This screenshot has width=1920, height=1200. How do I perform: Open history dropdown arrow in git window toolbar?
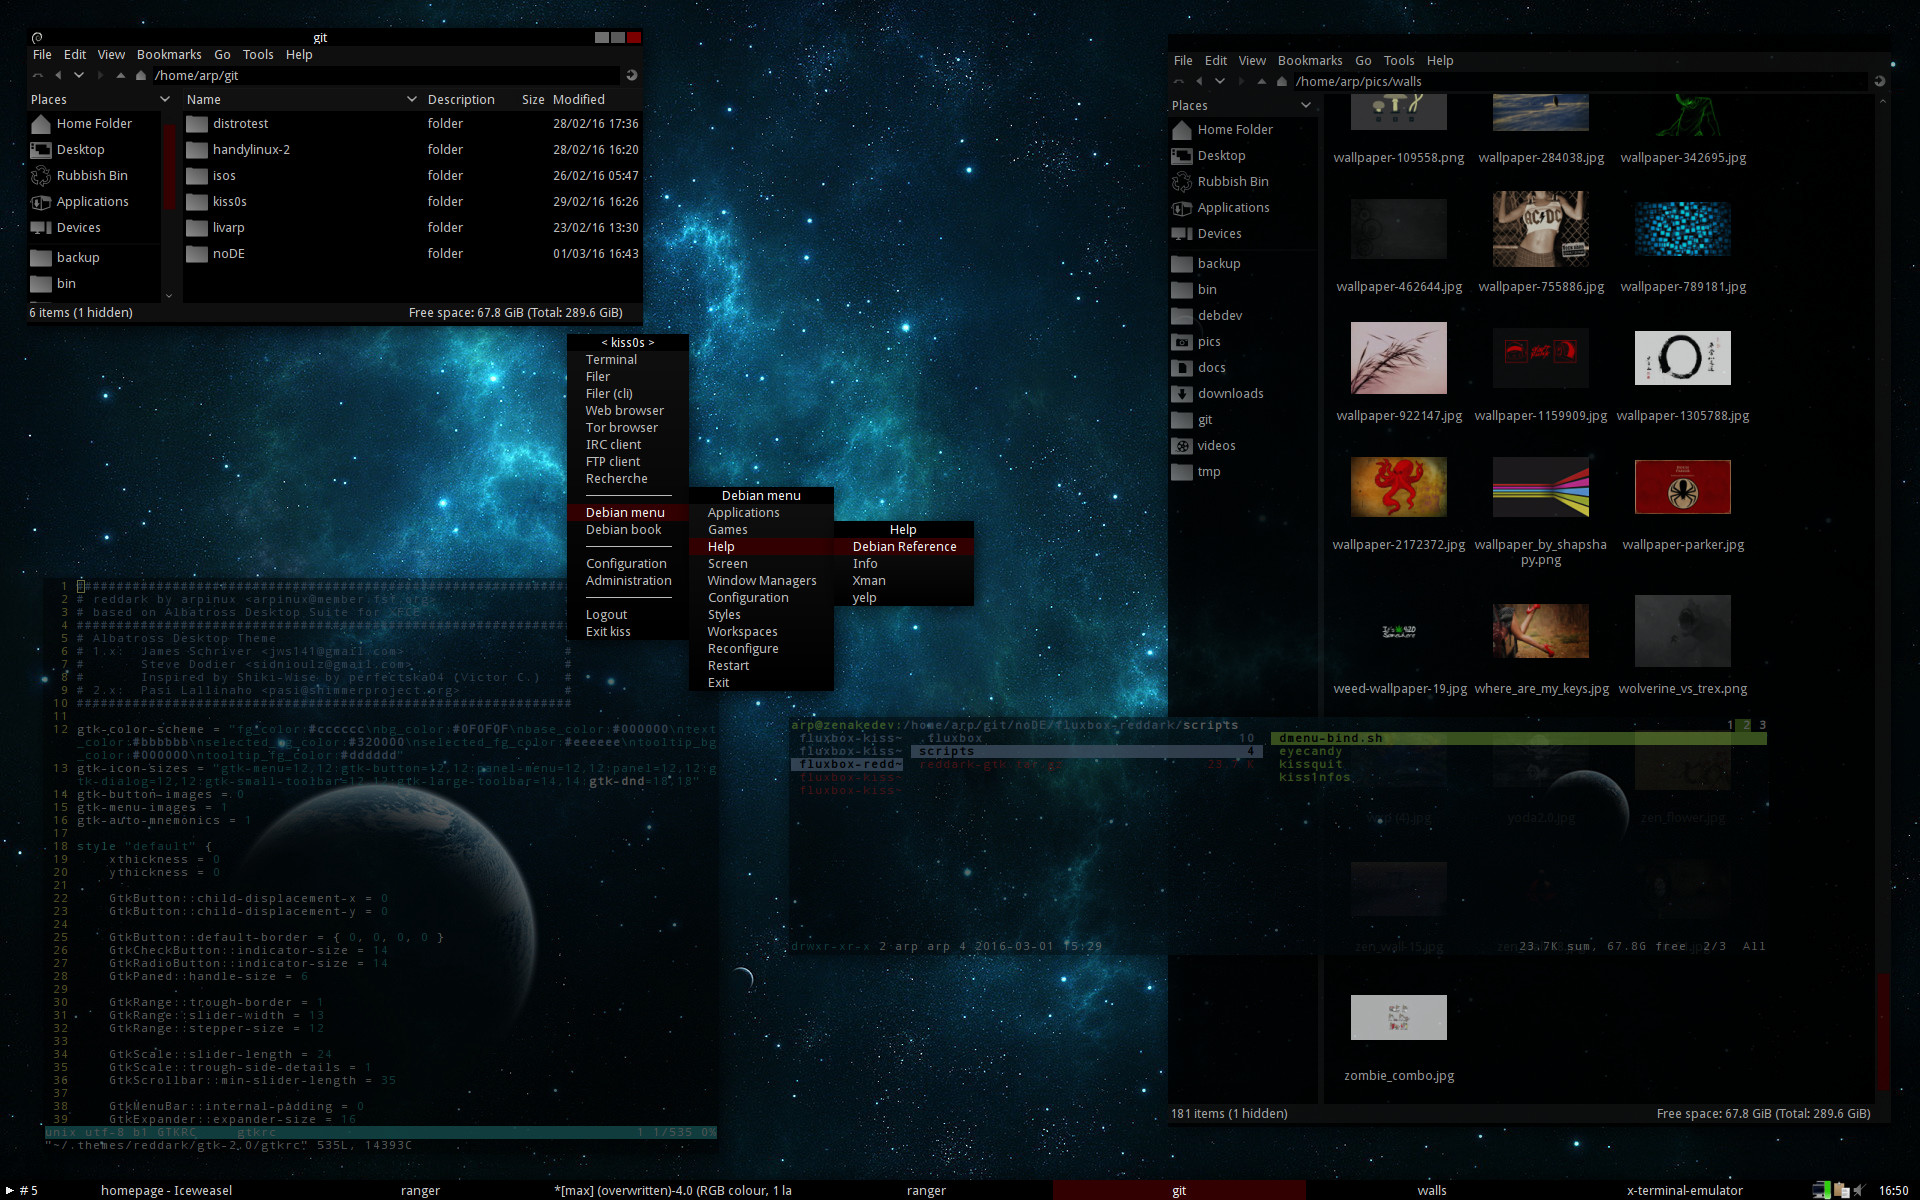tap(79, 75)
